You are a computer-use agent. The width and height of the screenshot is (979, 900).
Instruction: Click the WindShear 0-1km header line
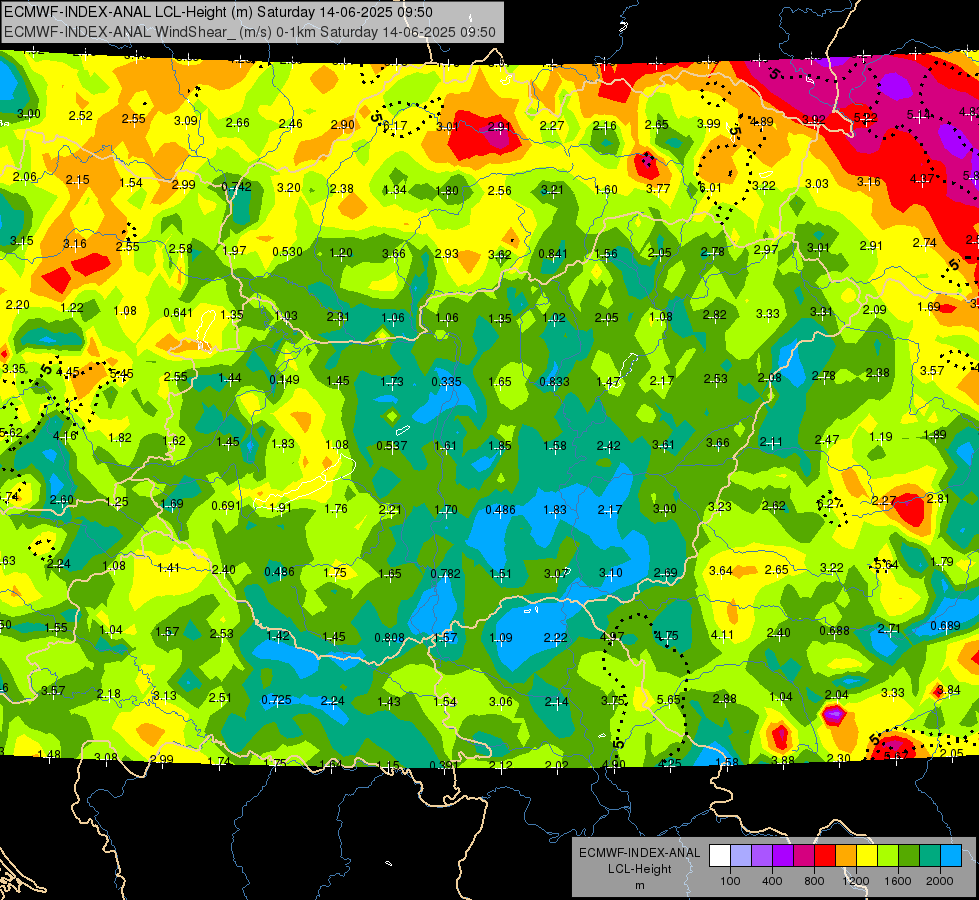[x=250, y=32]
